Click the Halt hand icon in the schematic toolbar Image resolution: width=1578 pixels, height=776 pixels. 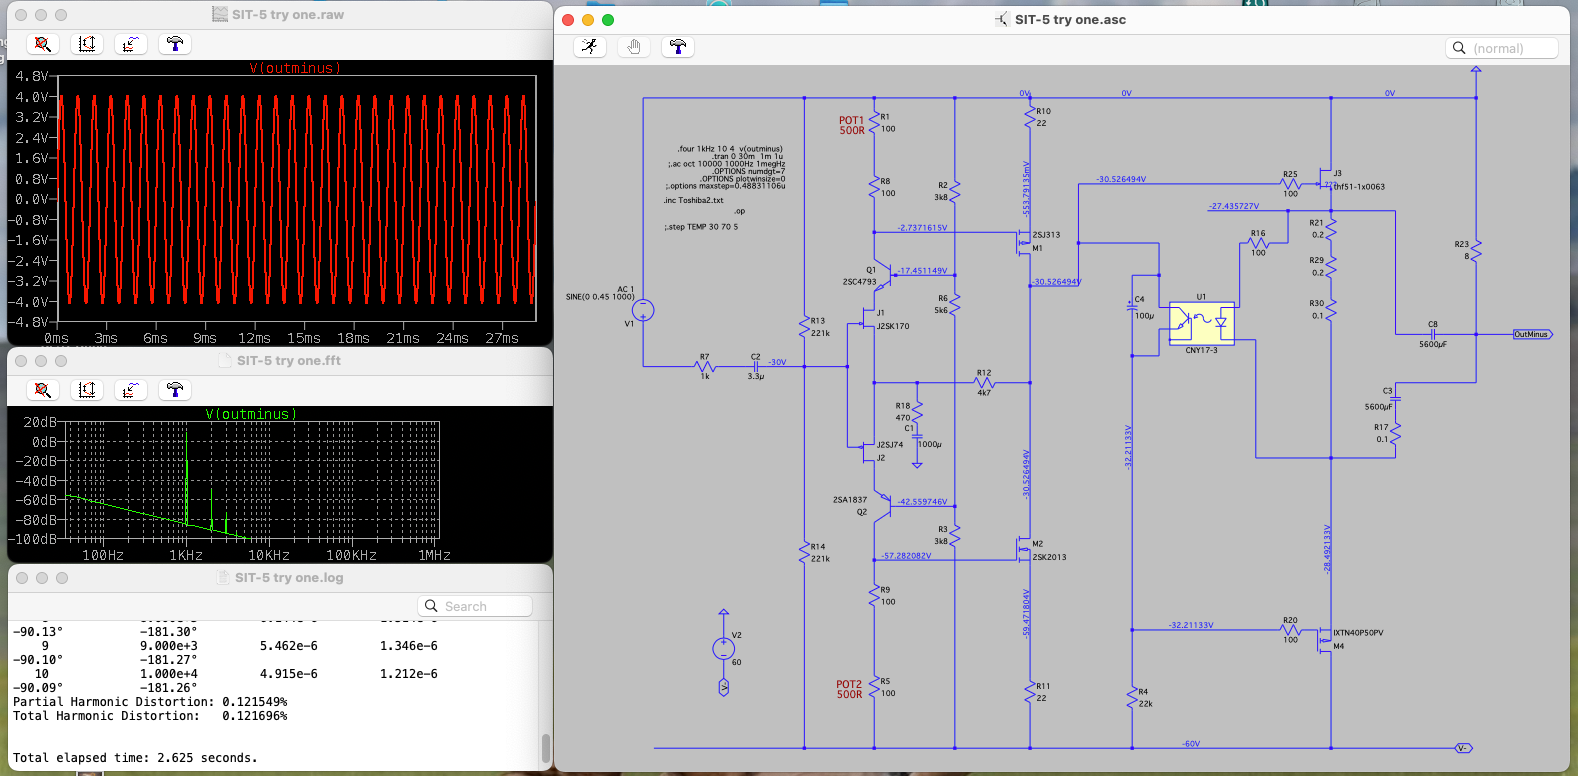click(x=634, y=47)
